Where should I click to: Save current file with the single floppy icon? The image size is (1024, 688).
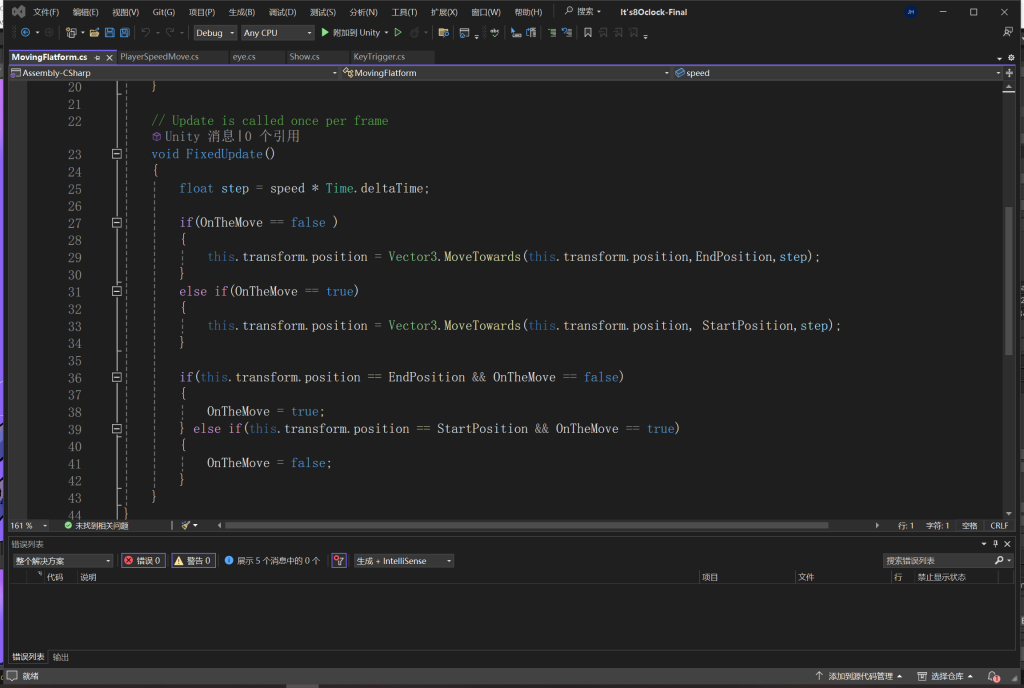(109, 33)
